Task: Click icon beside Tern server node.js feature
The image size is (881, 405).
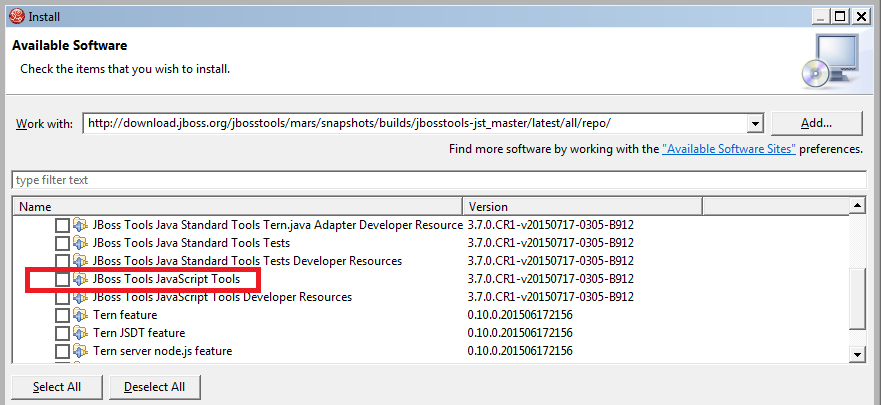Action: coord(81,352)
